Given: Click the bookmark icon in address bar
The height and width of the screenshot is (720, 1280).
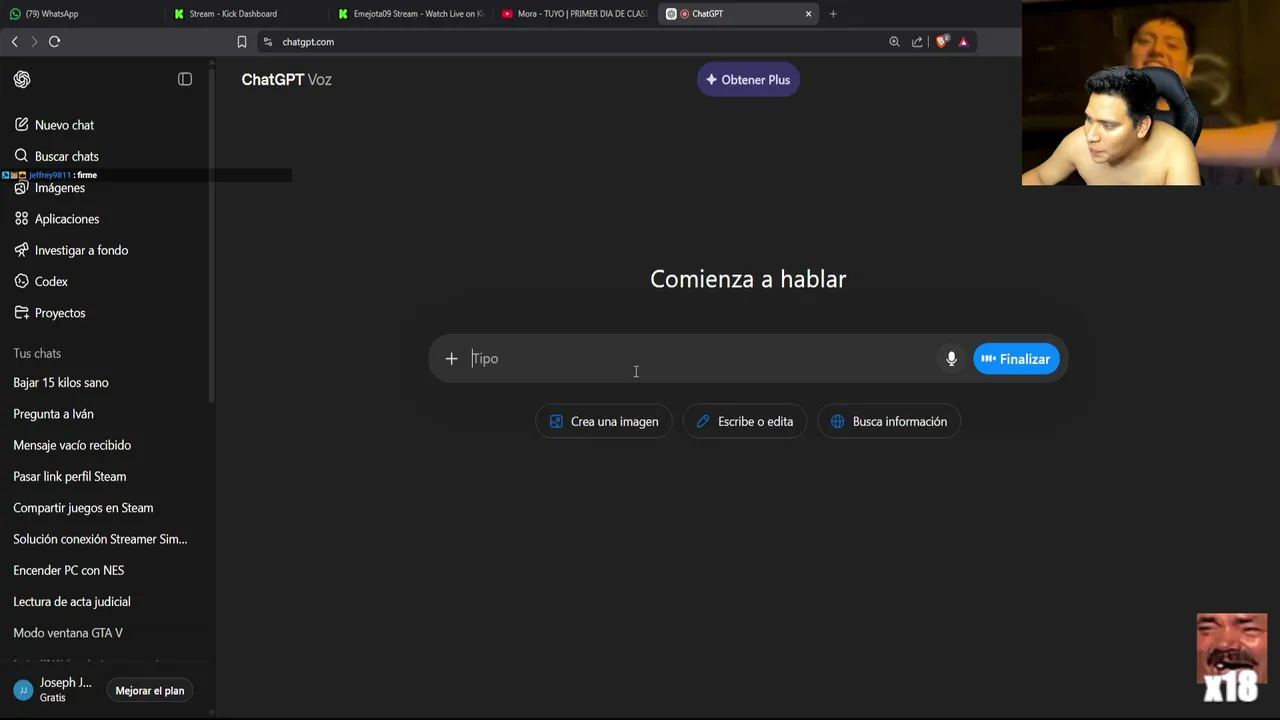Looking at the screenshot, I should click(241, 42).
